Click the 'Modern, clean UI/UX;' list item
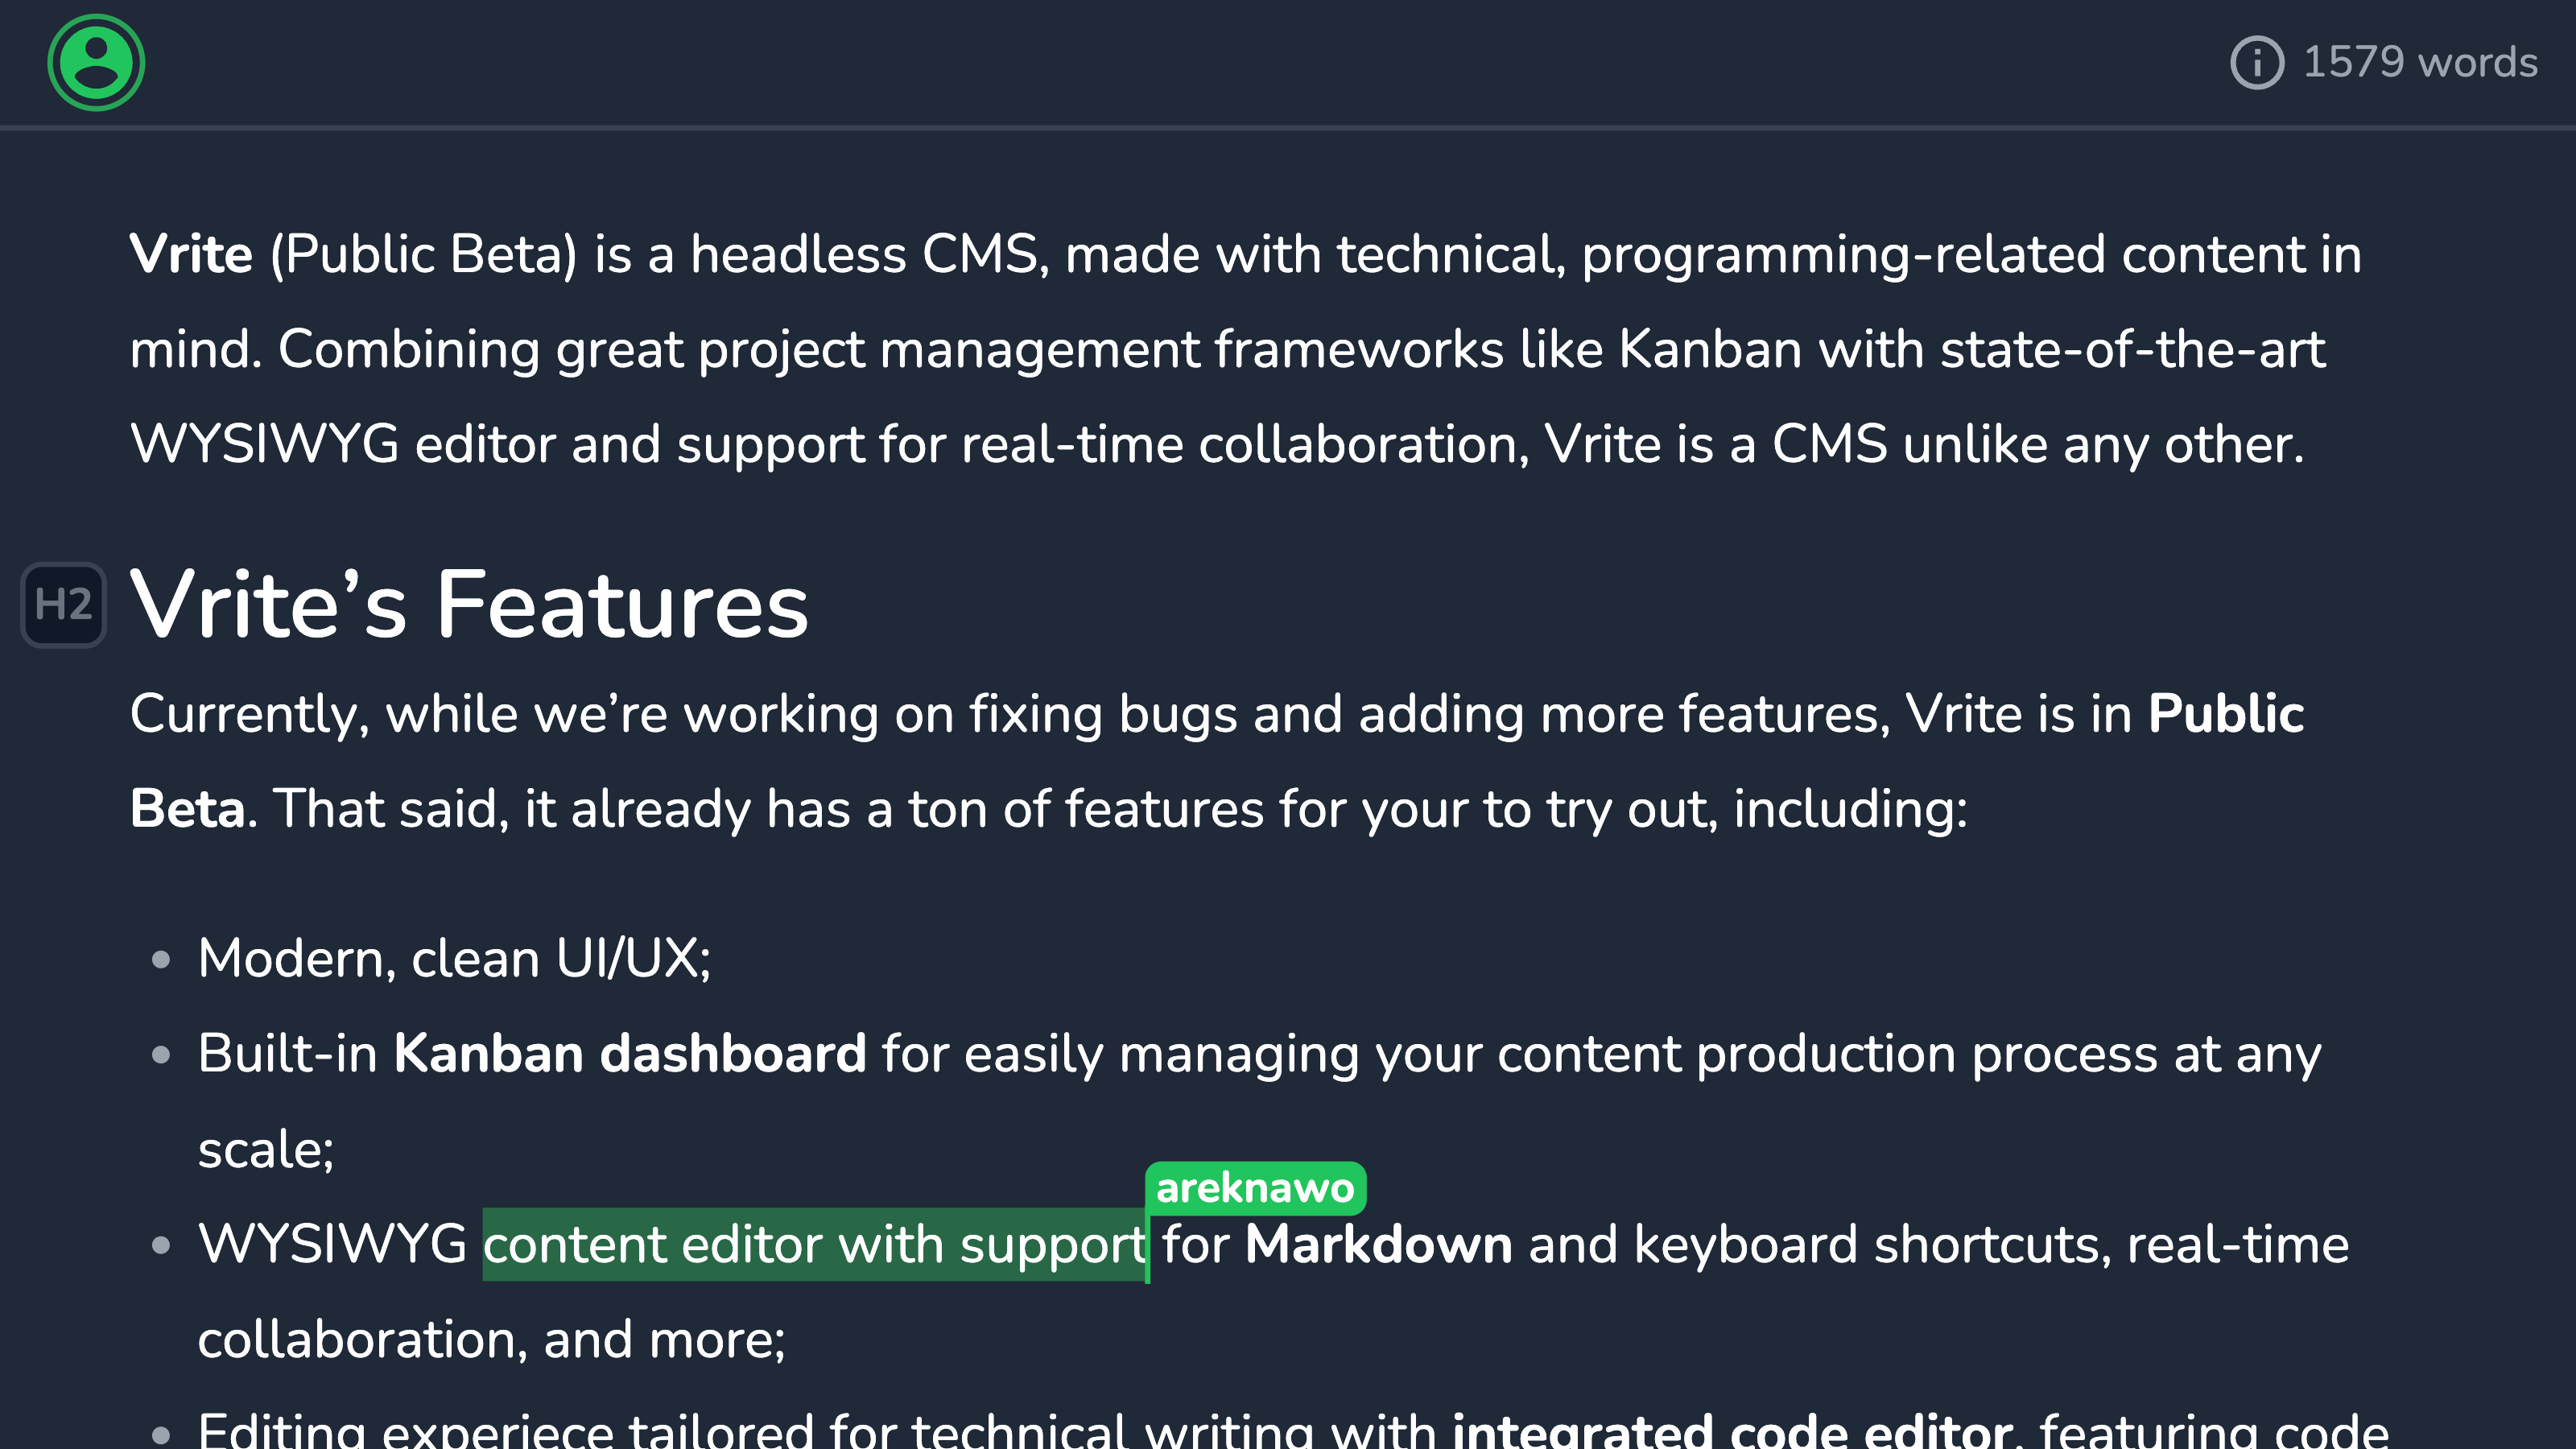Screen dimensions: 2576x1449 click(x=454, y=958)
